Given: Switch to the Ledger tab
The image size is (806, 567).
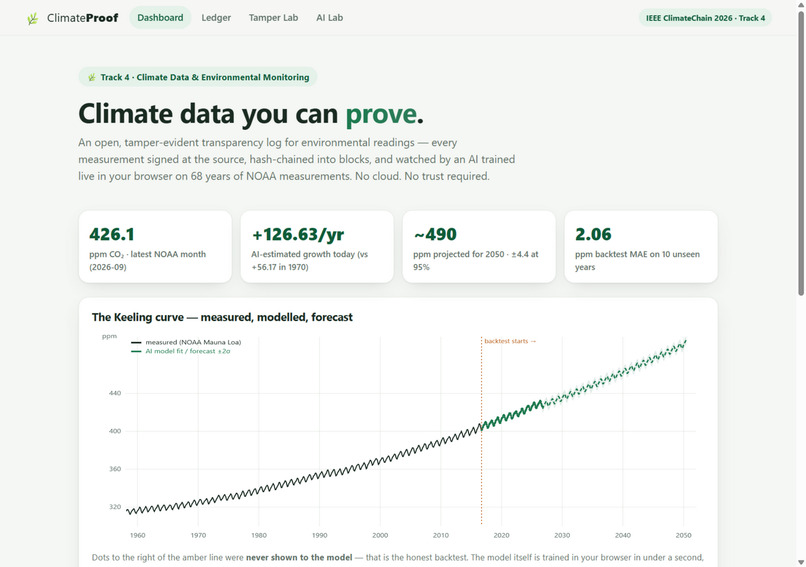Looking at the screenshot, I should [x=216, y=17].
